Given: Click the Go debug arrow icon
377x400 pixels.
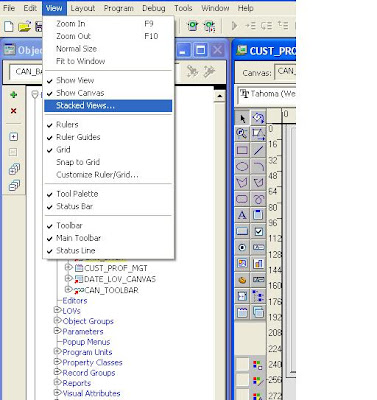Looking at the screenshot, I should [x=234, y=26].
